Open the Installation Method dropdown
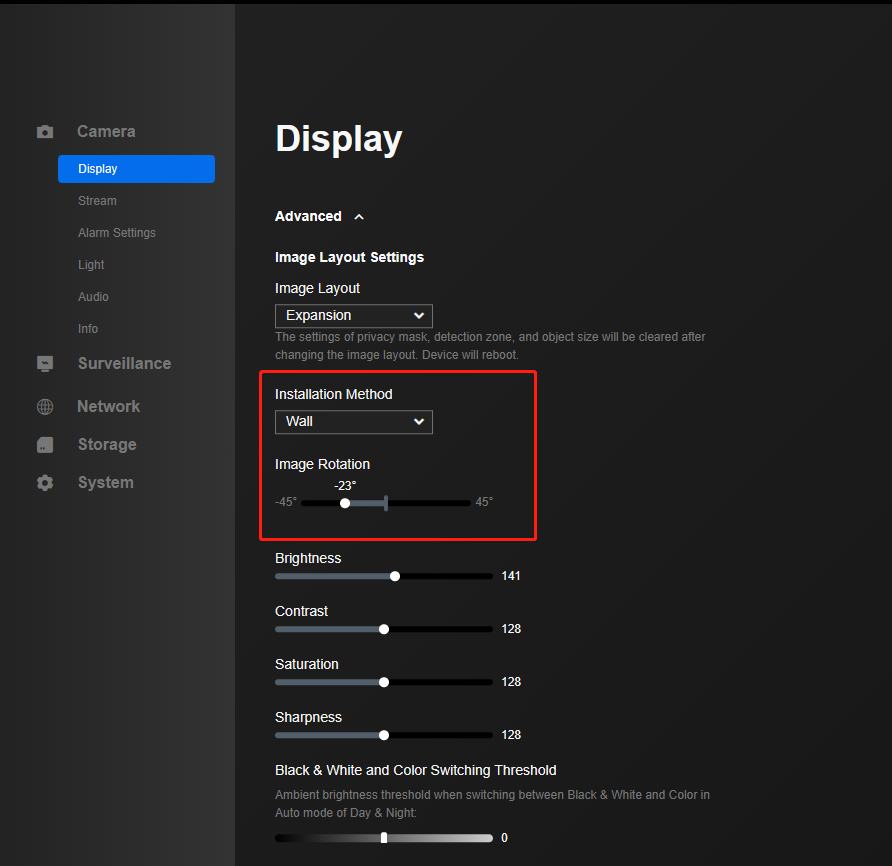 click(354, 422)
